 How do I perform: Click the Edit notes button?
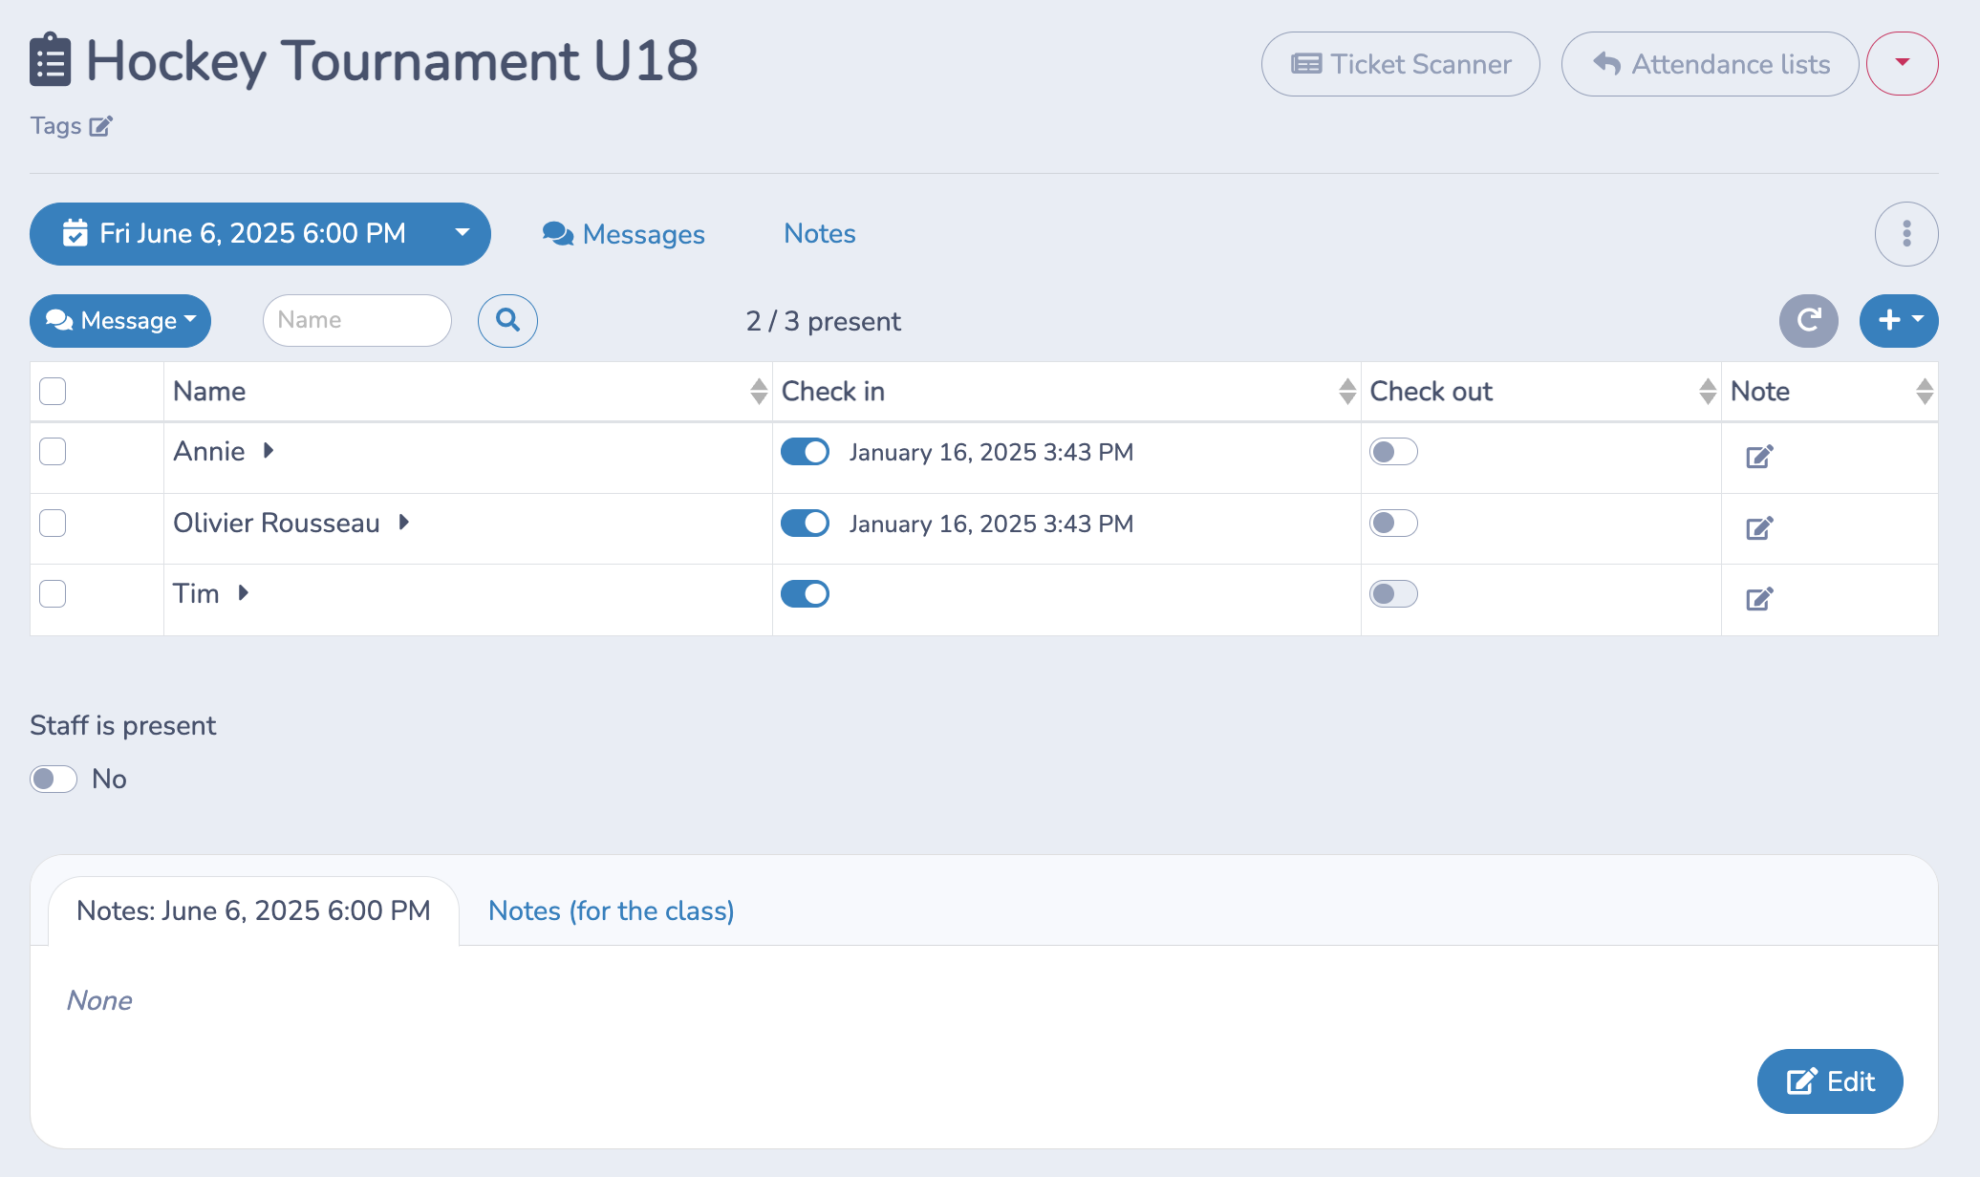click(1829, 1081)
